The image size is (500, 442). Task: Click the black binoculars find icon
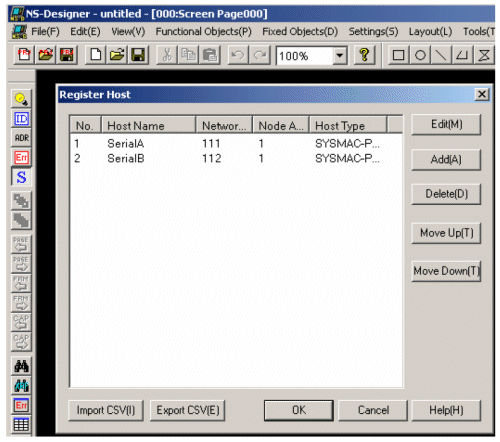pos(22,366)
